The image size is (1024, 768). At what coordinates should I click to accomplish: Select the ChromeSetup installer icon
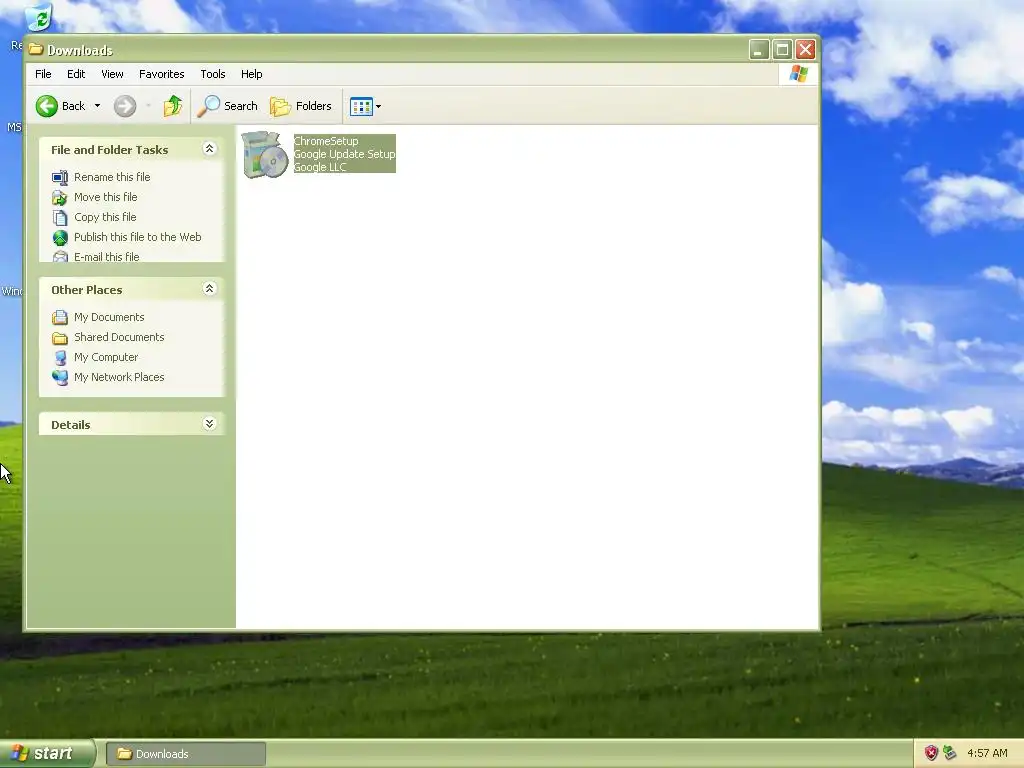pos(264,154)
